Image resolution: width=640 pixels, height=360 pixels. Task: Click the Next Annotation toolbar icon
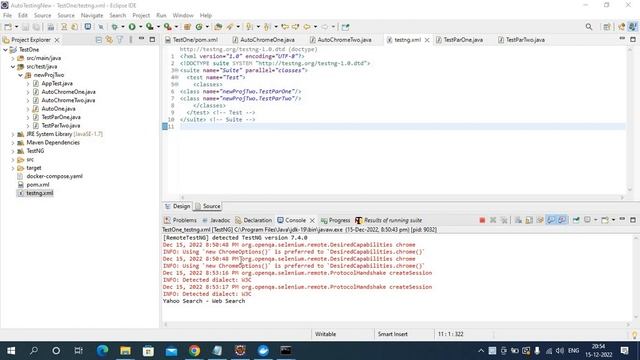pos(249,27)
